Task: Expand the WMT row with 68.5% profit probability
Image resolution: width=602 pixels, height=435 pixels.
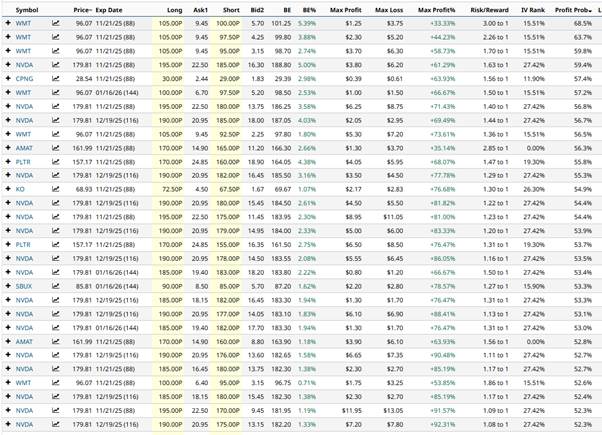Action: [x=8, y=23]
